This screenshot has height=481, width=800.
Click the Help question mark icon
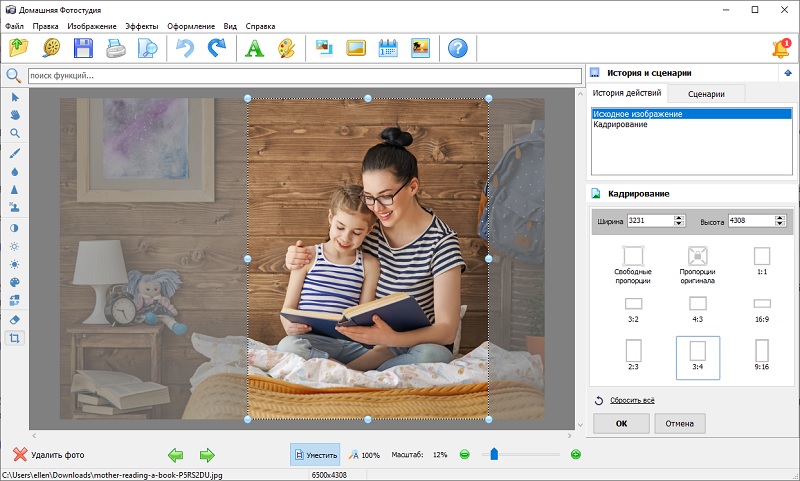457,47
